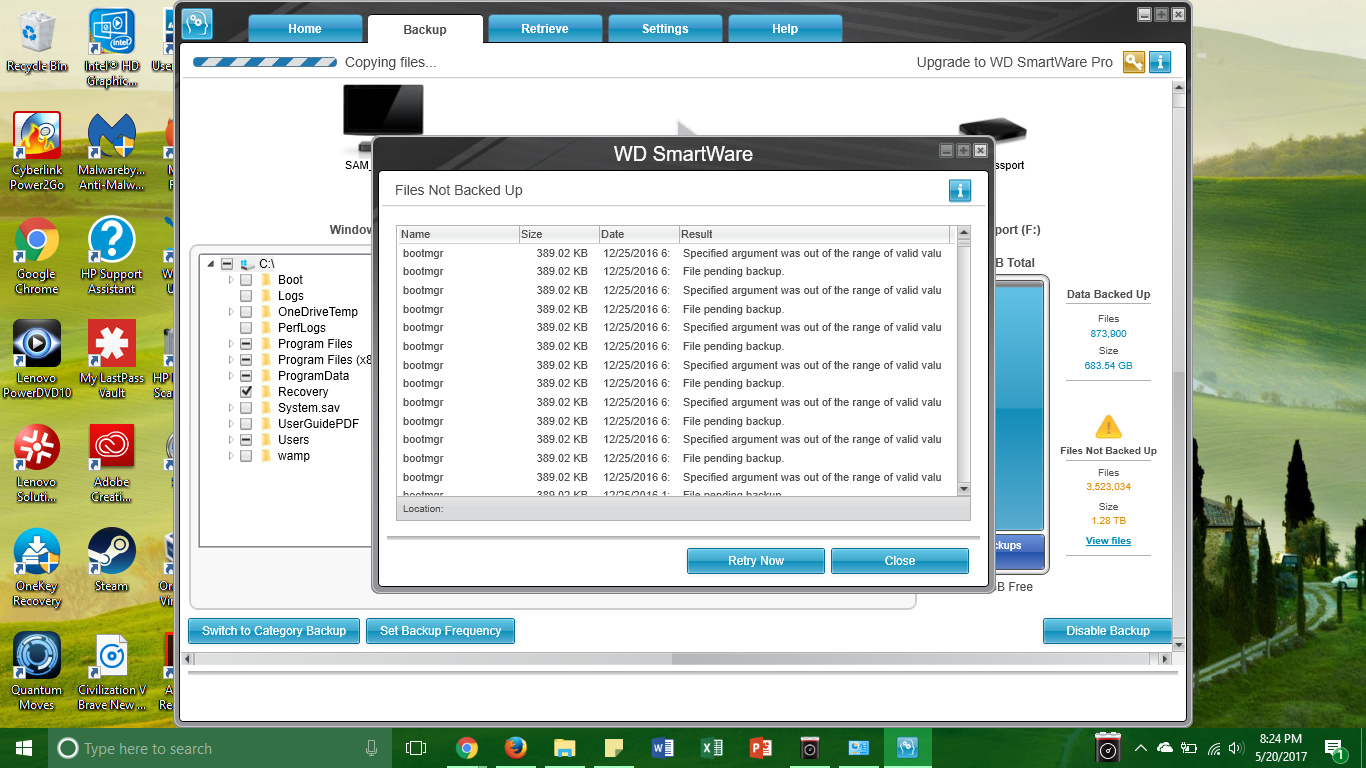Open the blue info icon beside the key

1160,62
